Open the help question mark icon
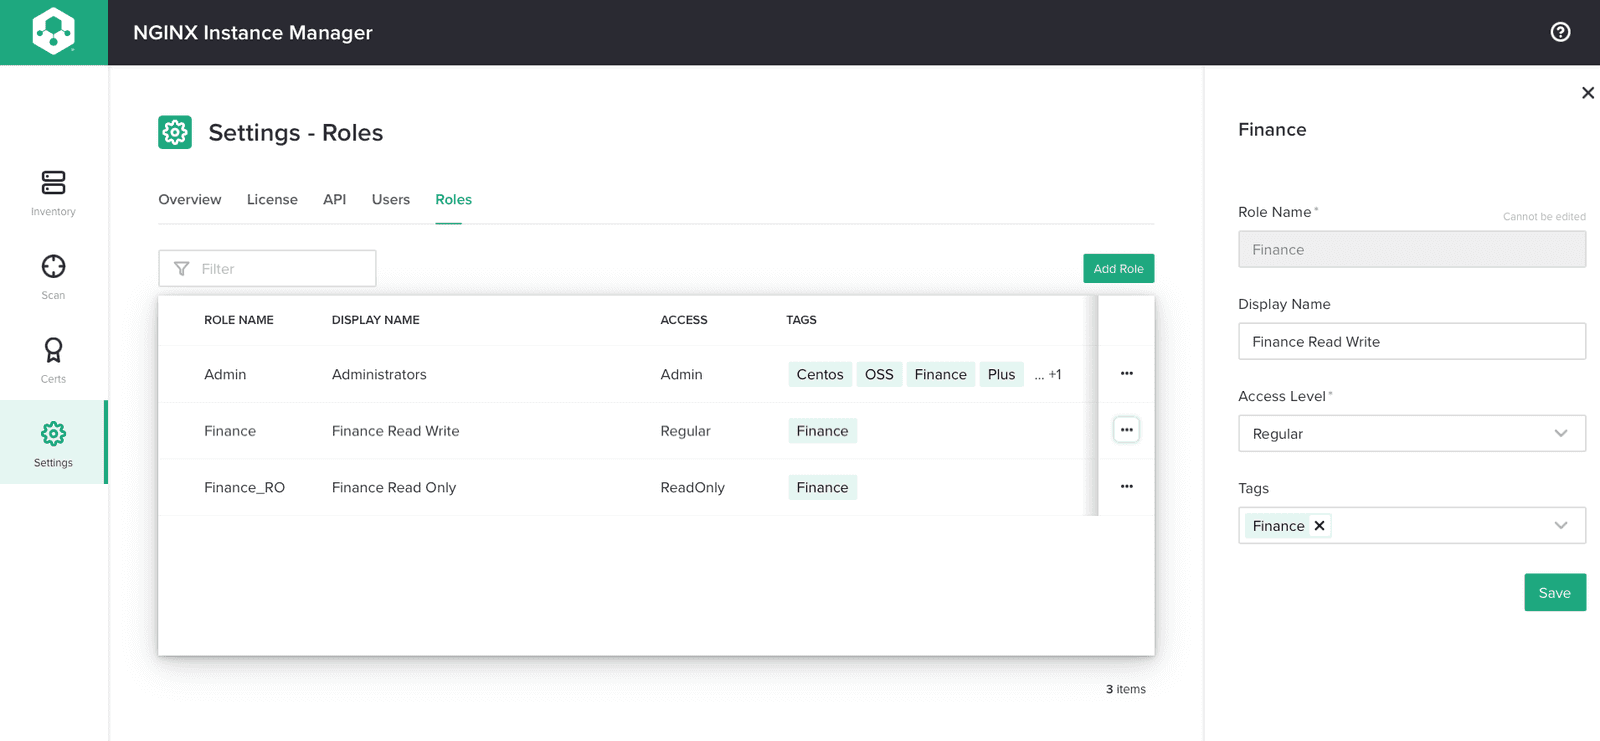The width and height of the screenshot is (1600, 741). click(x=1560, y=32)
